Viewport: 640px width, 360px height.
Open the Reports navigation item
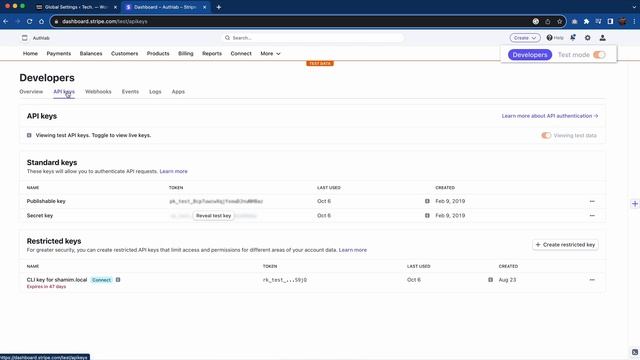212,53
